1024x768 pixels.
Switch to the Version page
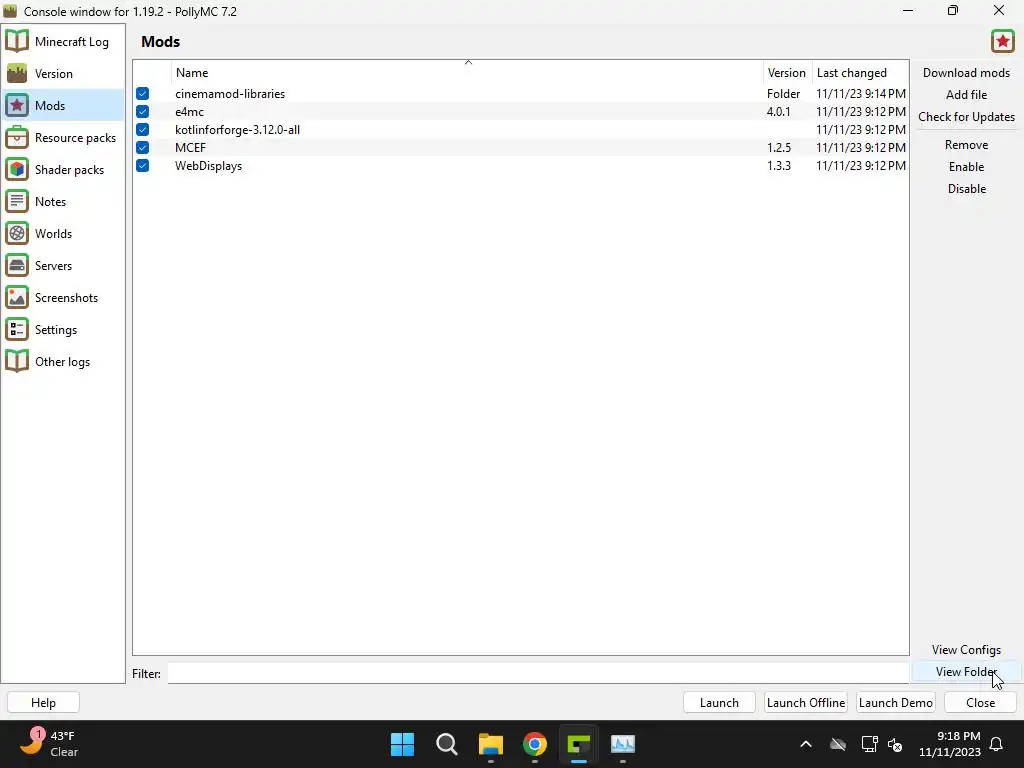point(63,73)
